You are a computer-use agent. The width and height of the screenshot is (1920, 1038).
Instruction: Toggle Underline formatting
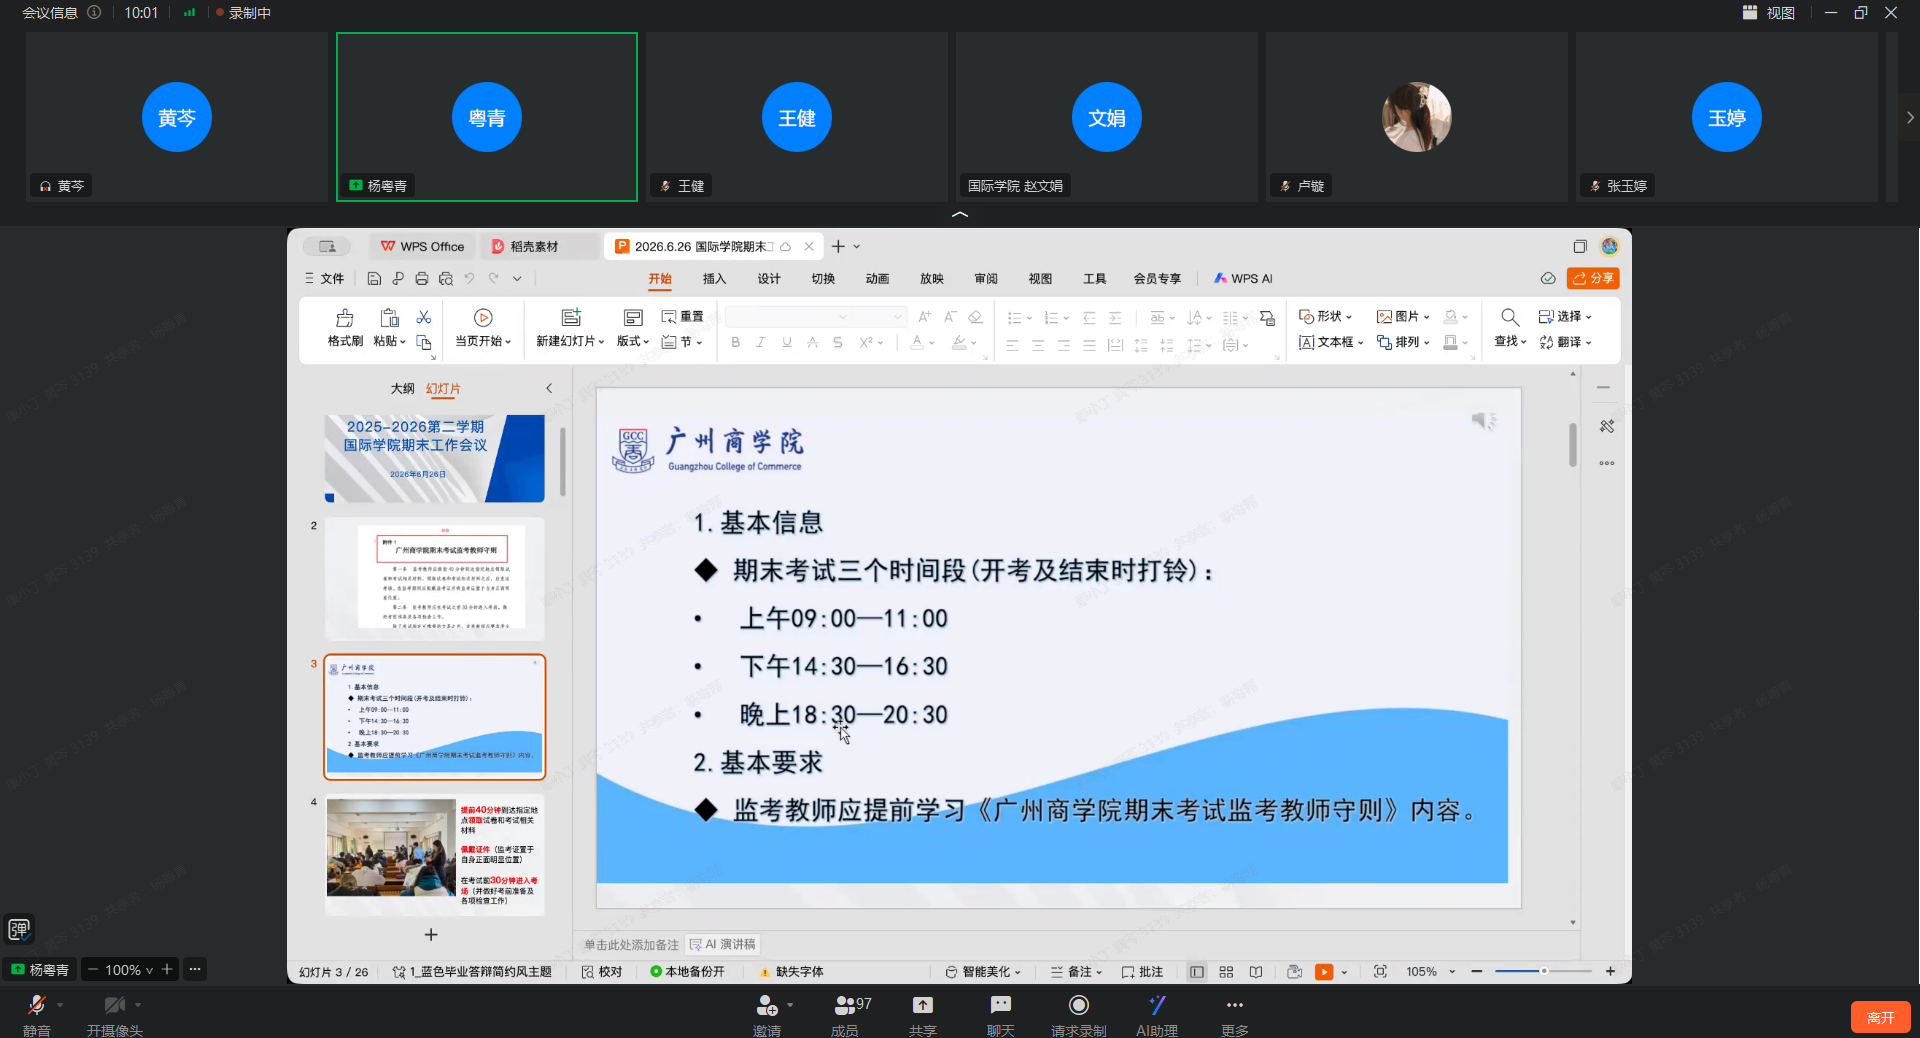click(787, 343)
